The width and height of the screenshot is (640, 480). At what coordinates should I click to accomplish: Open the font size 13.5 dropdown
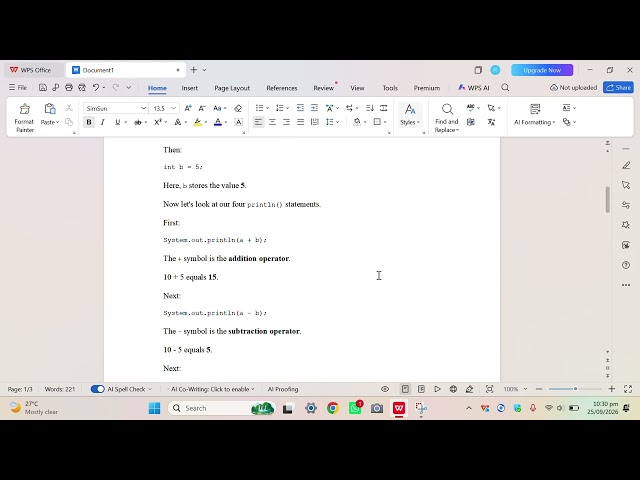(x=174, y=108)
